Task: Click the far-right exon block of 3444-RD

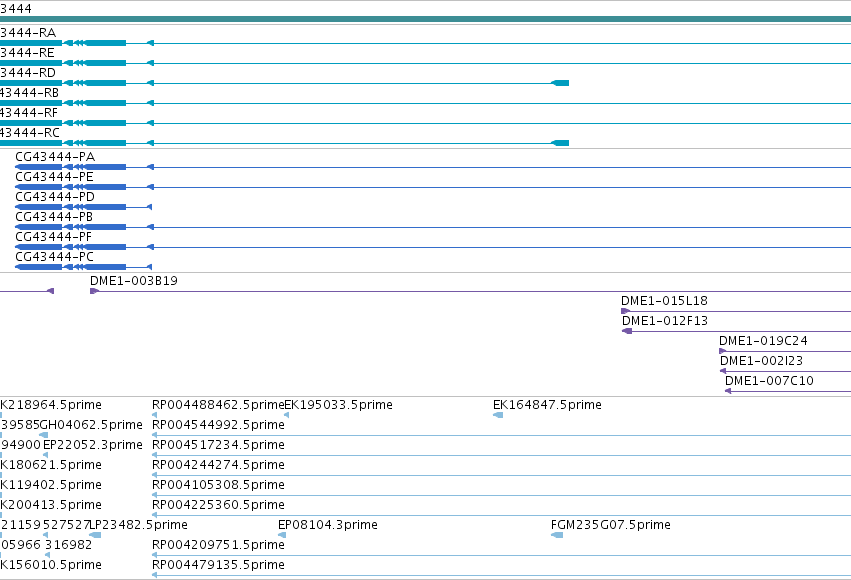Action: coord(560,83)
